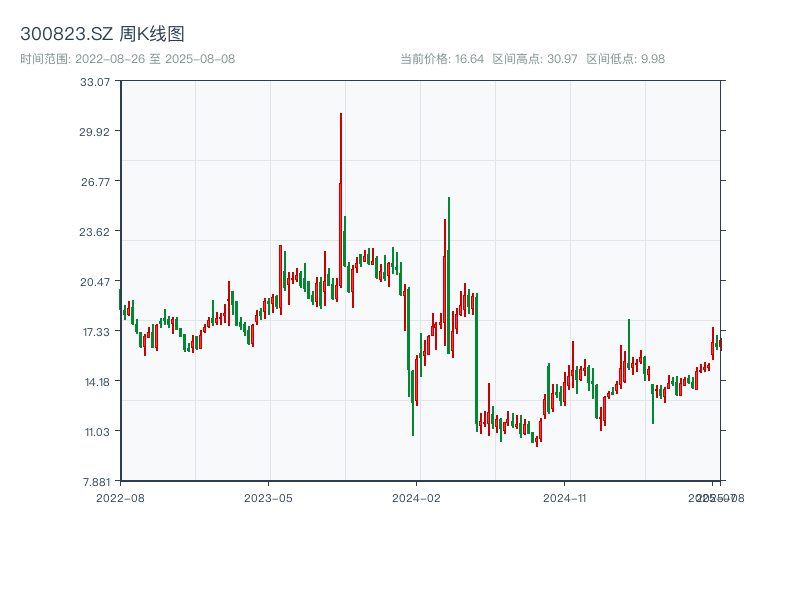Click the 7.881 y-axis price label
This screenshot has width=800, height=600.
pyautogui.click(x=95, y=481)
